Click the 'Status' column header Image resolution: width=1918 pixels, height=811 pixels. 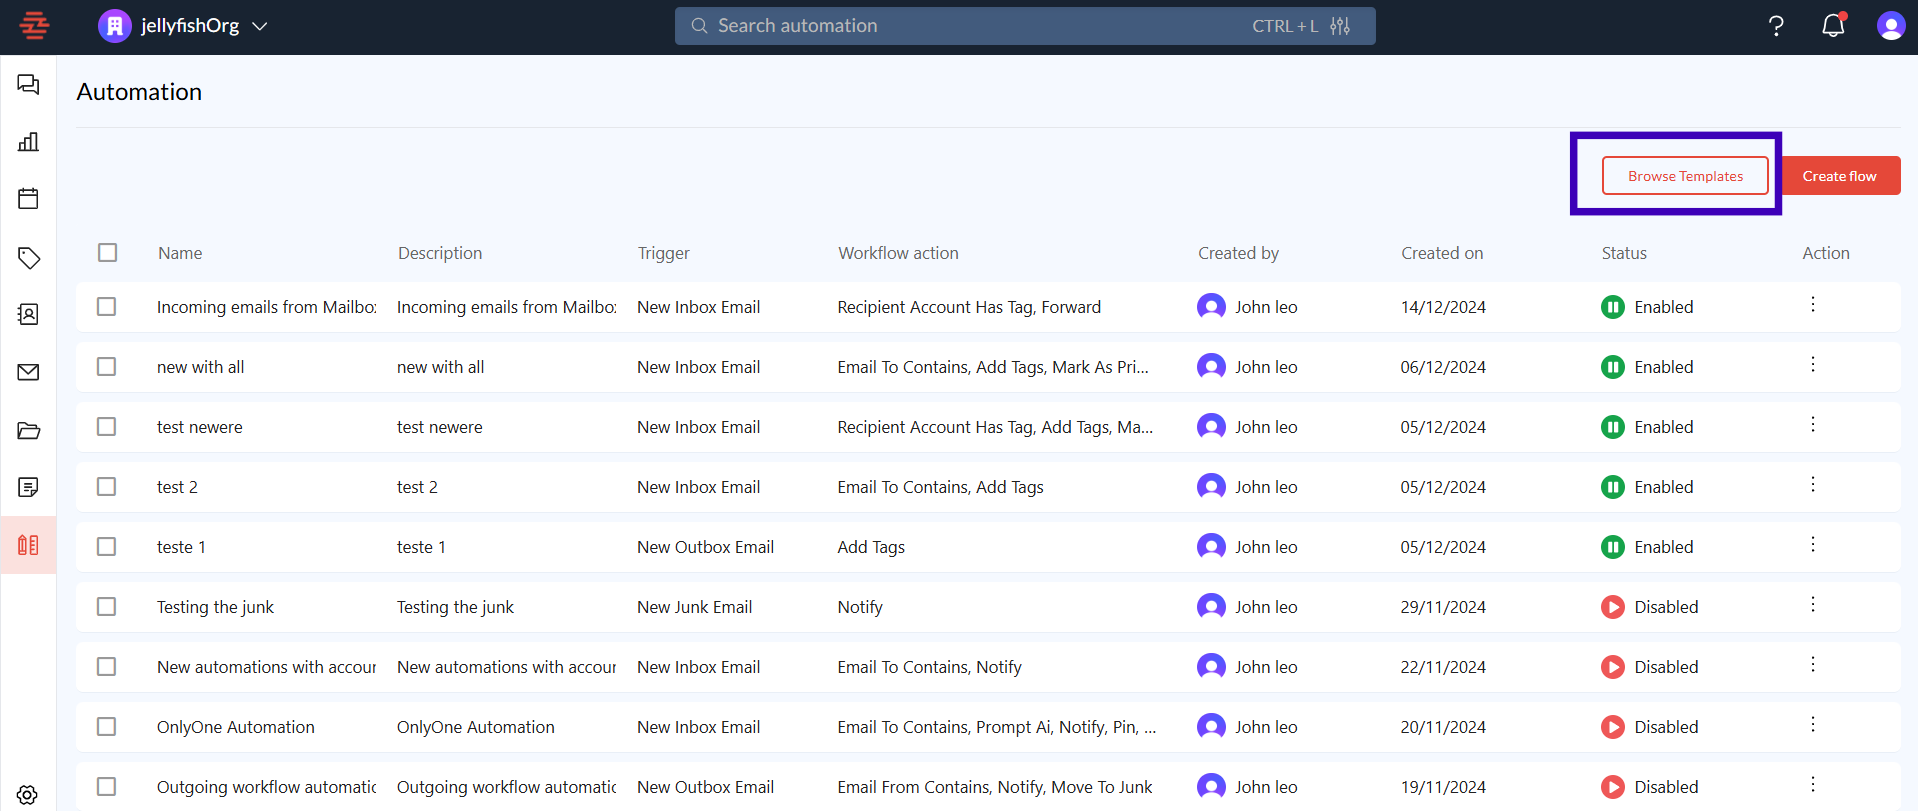1623,253
